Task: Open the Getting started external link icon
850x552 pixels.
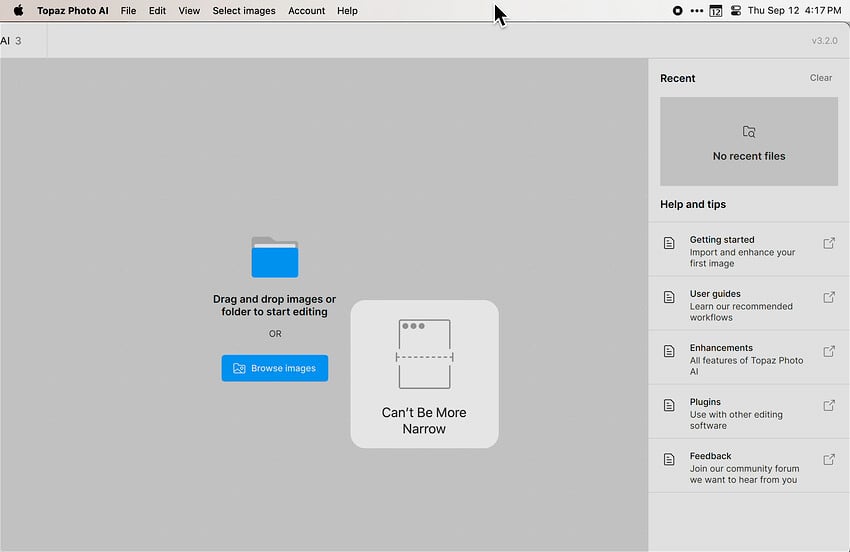Action: click(x=829, y=243)
